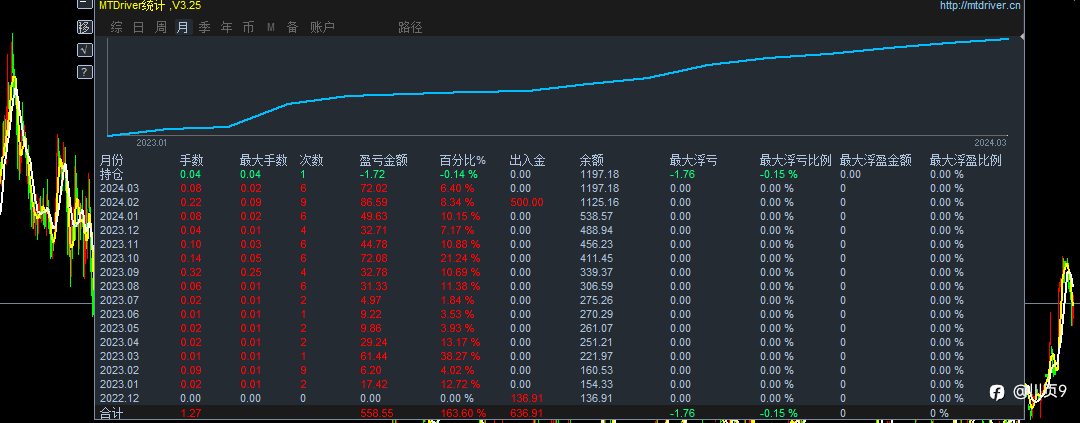Image resolution: width=1080 pixels, height=423 pixels.
Task: Click profit value 72.02 in 2024.03 row
Action: click(374, 188)
